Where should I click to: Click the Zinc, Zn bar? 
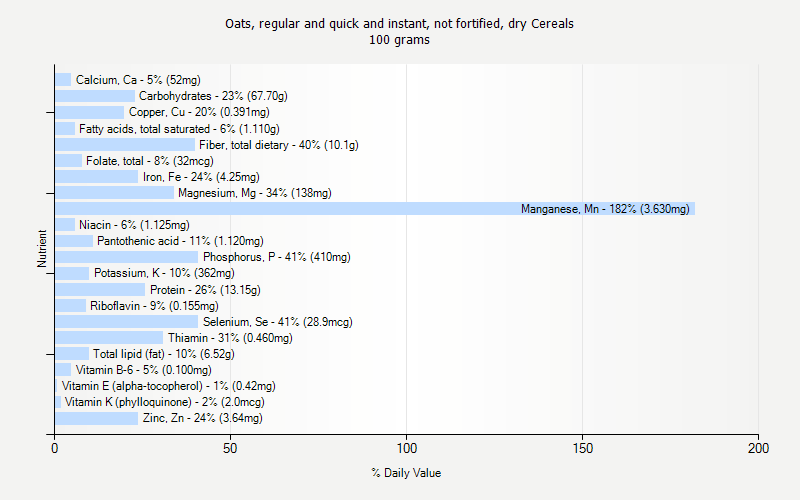point(96,418)
